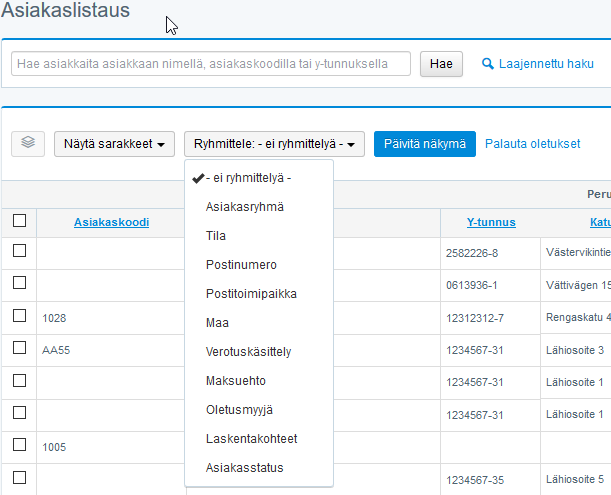The width and height of the screenshot is (611, 495).
Task: Choose Oletusmyyjä grouping option
Action: (259, 410)
